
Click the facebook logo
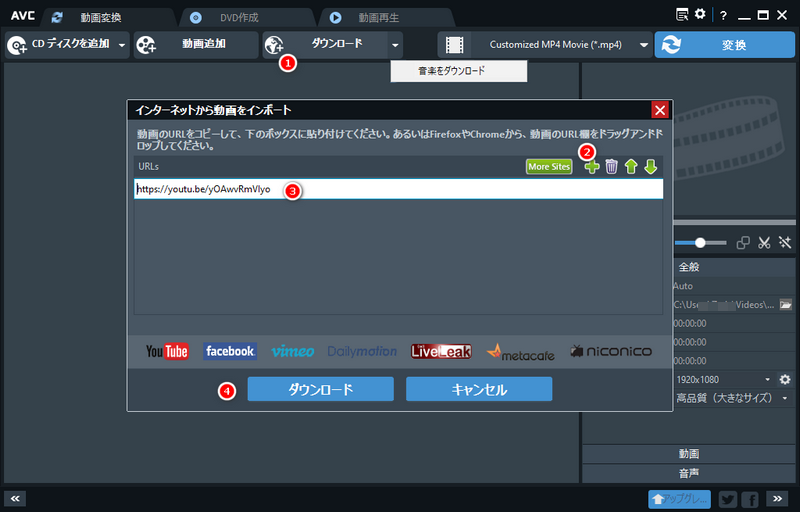coord(230,351)
